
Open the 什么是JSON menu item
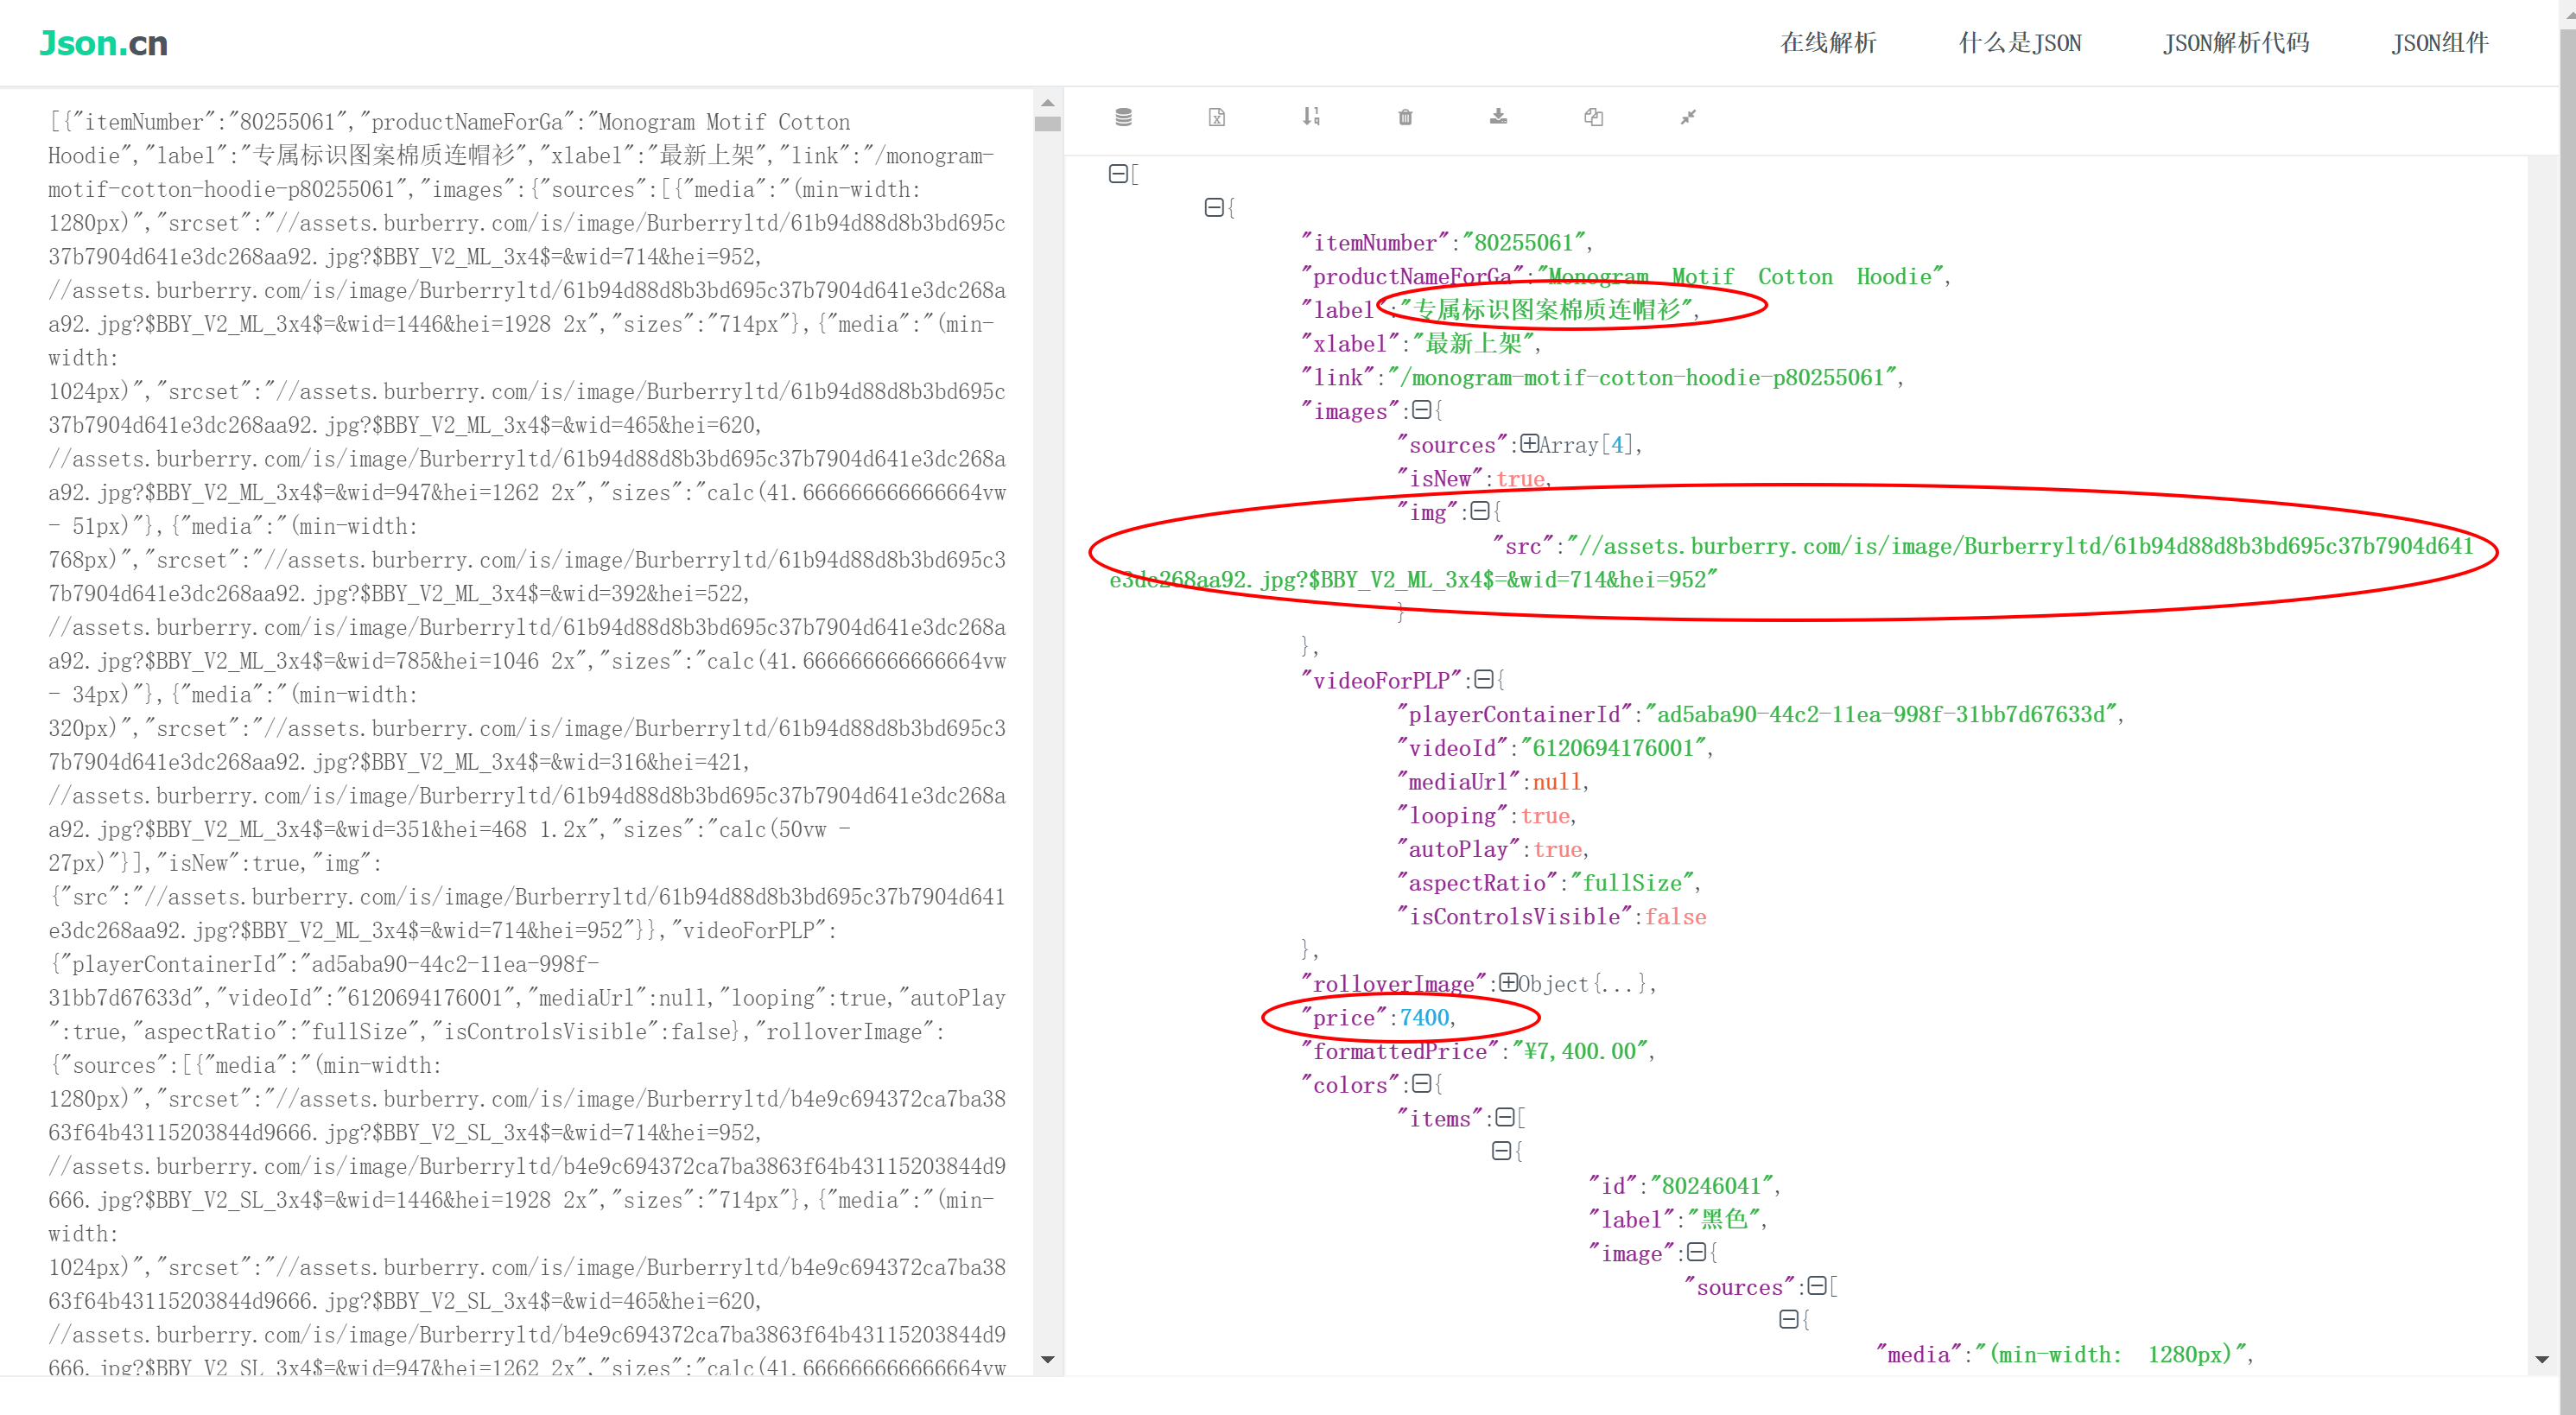pos(2020,43)
